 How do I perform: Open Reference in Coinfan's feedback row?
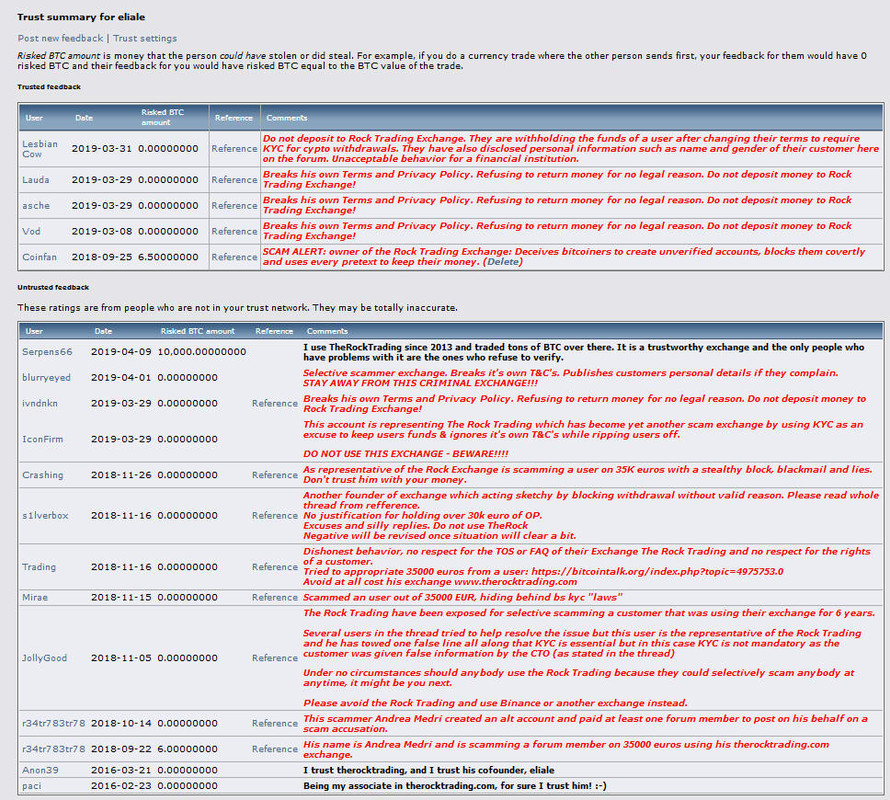coord(234,257)
